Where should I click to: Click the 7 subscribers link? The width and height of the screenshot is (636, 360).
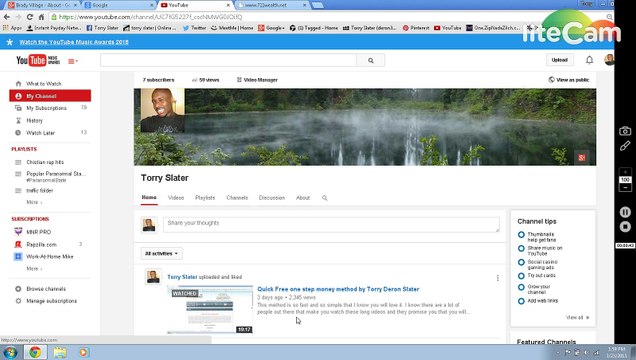(x=158, y=80)
